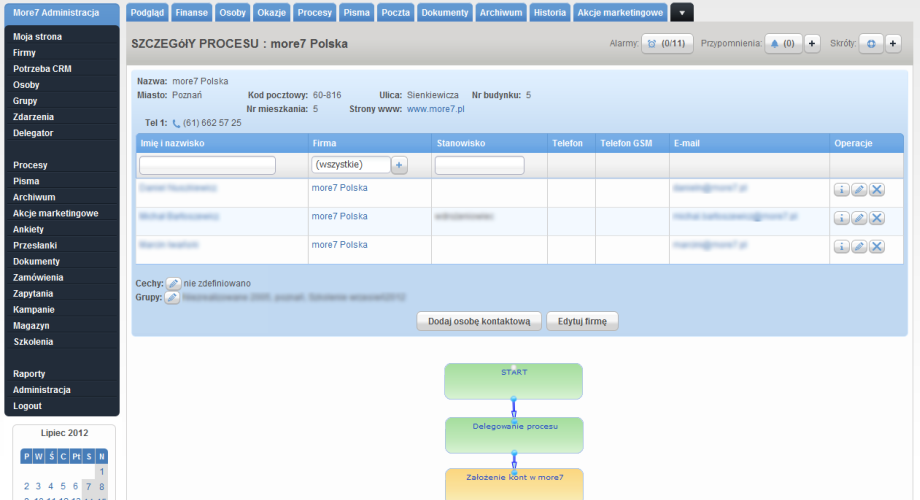This screenshot has width=920, height=500.
Task: Switch to the Finanse tab
Action: click(x=191, y=13)
